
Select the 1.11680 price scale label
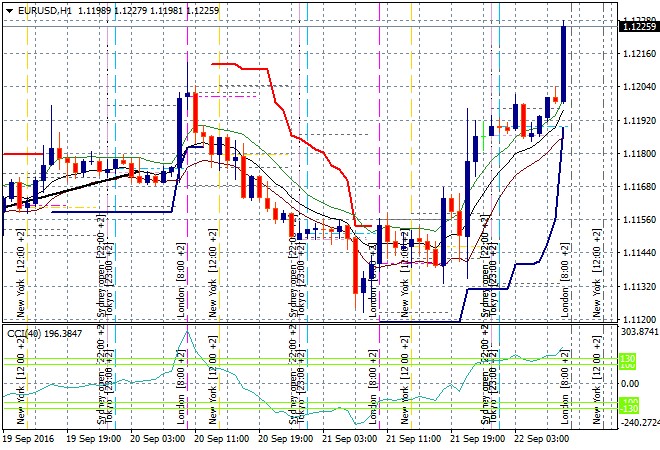click(x=638, y=187)
